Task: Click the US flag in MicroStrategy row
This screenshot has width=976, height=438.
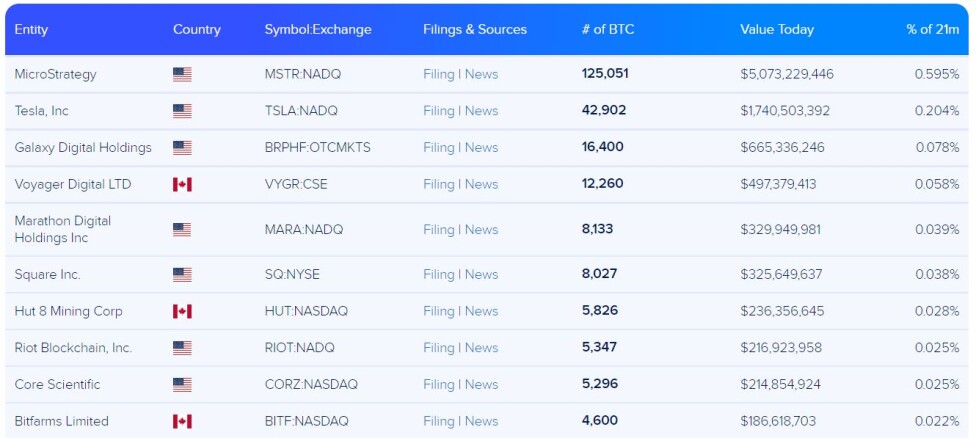Action: pyautogui.click(x=182, y=75)
